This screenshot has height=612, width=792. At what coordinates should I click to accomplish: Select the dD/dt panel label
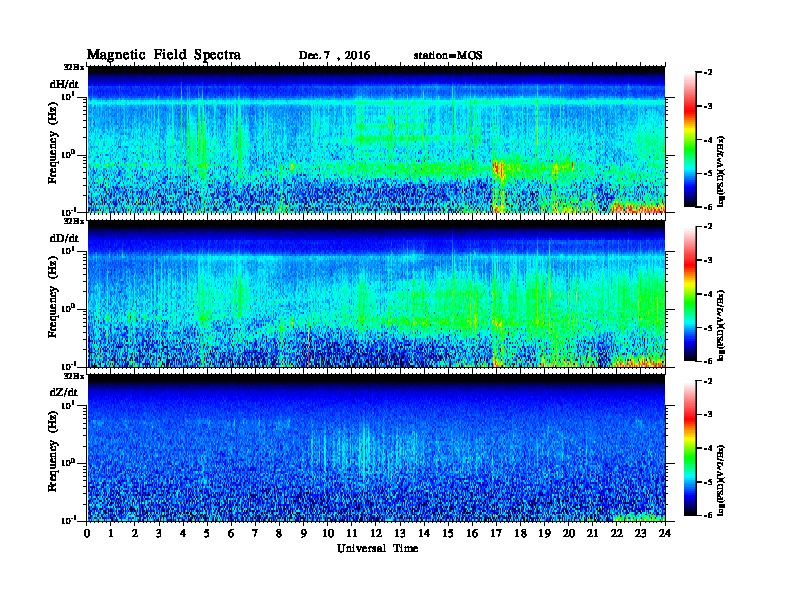[64, 238]
